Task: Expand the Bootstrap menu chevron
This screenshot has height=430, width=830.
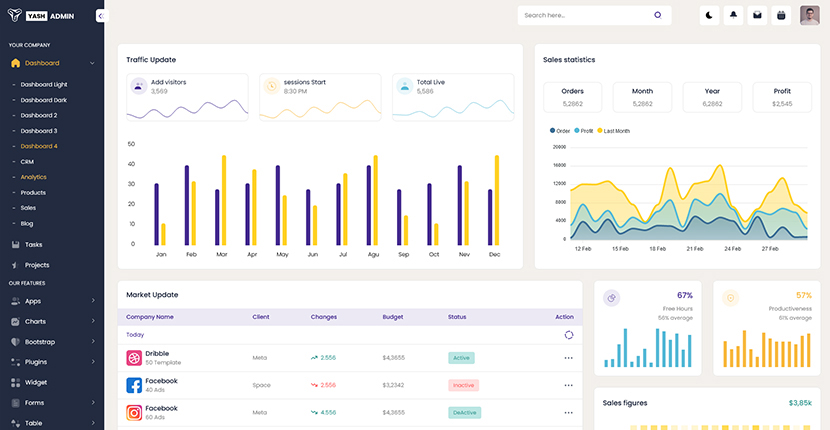Action: coord(93,342)
